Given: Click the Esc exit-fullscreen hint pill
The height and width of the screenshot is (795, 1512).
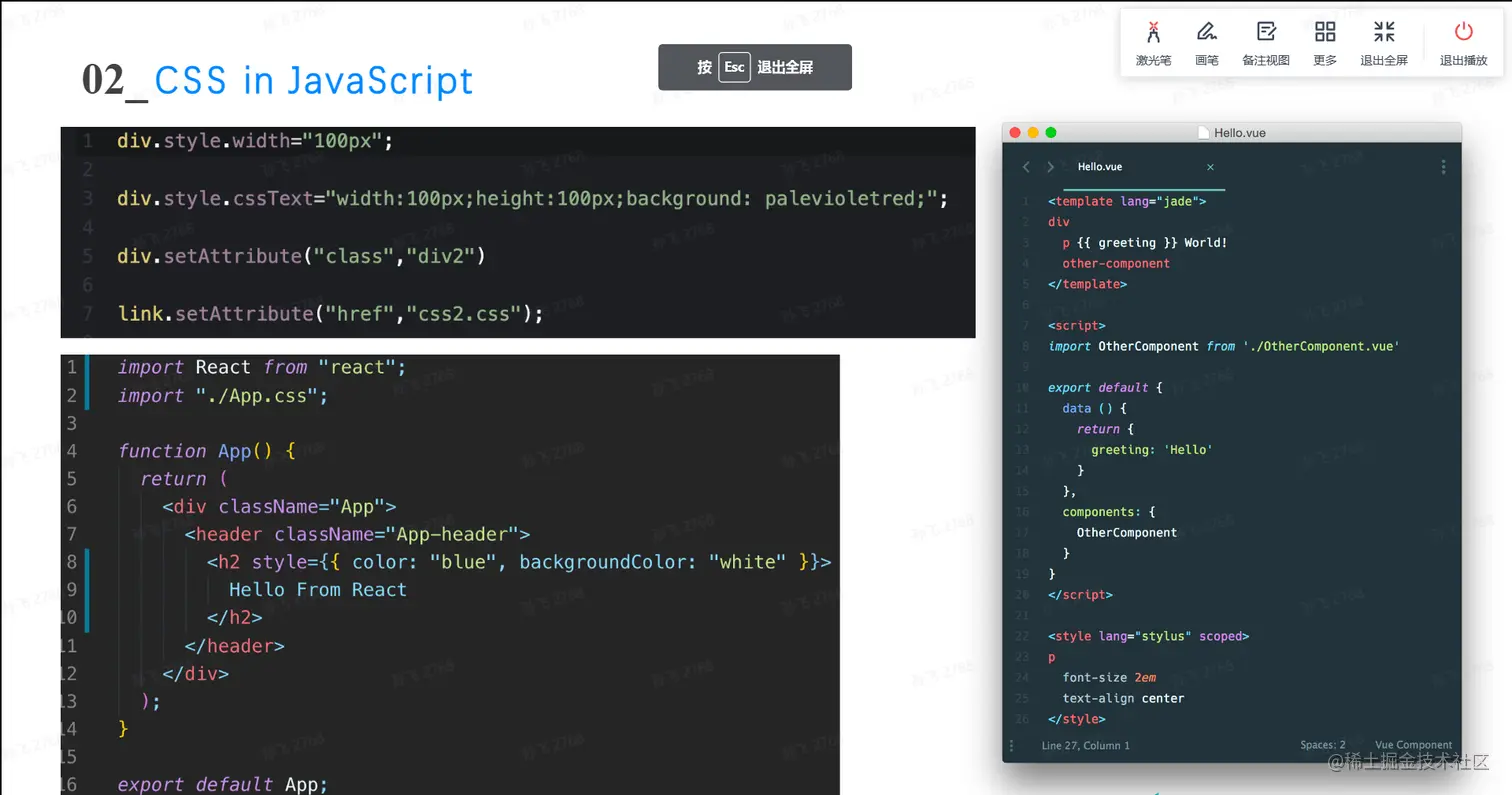Looking at the screenshot, I should pos(755,67).
